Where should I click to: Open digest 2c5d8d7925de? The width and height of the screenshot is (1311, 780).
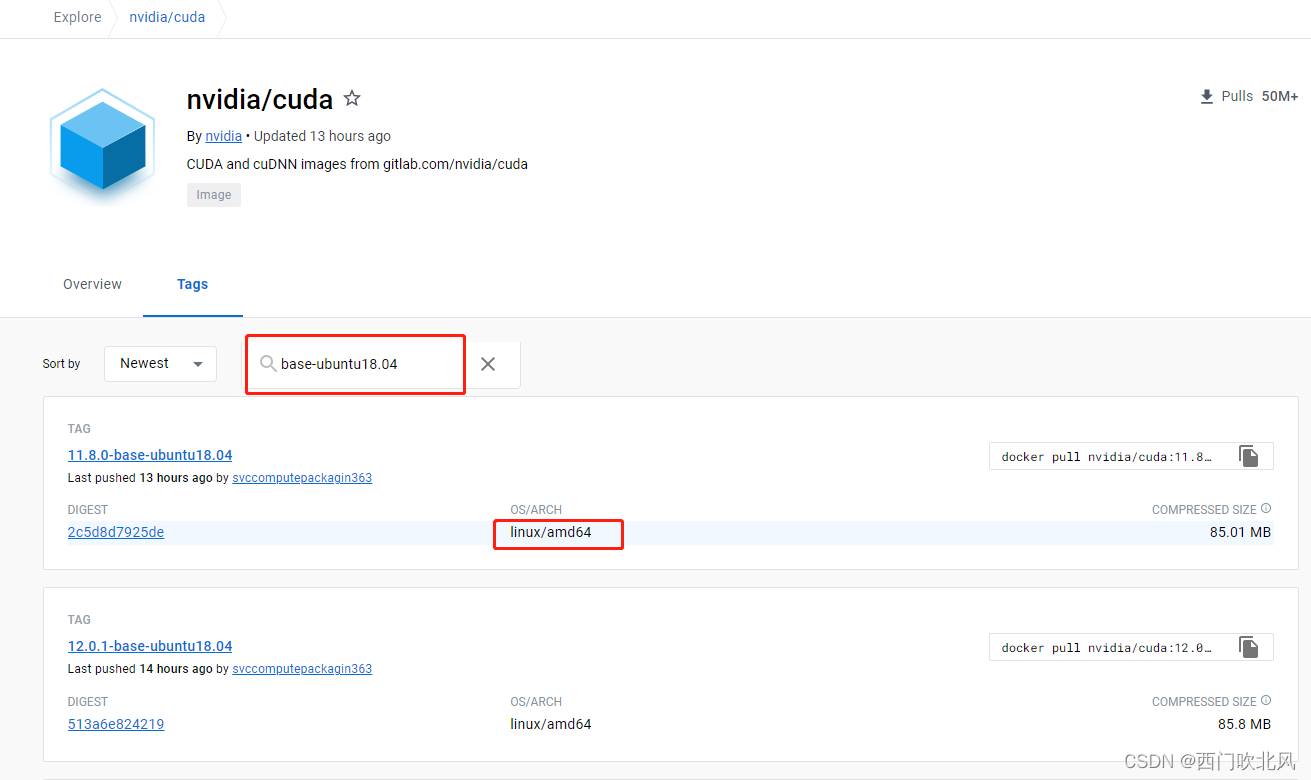click(116, 532)
